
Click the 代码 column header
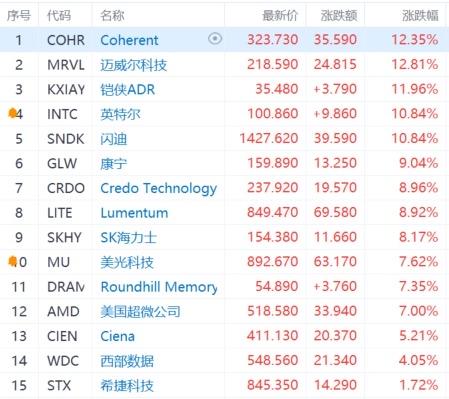(x=59, y=16)
